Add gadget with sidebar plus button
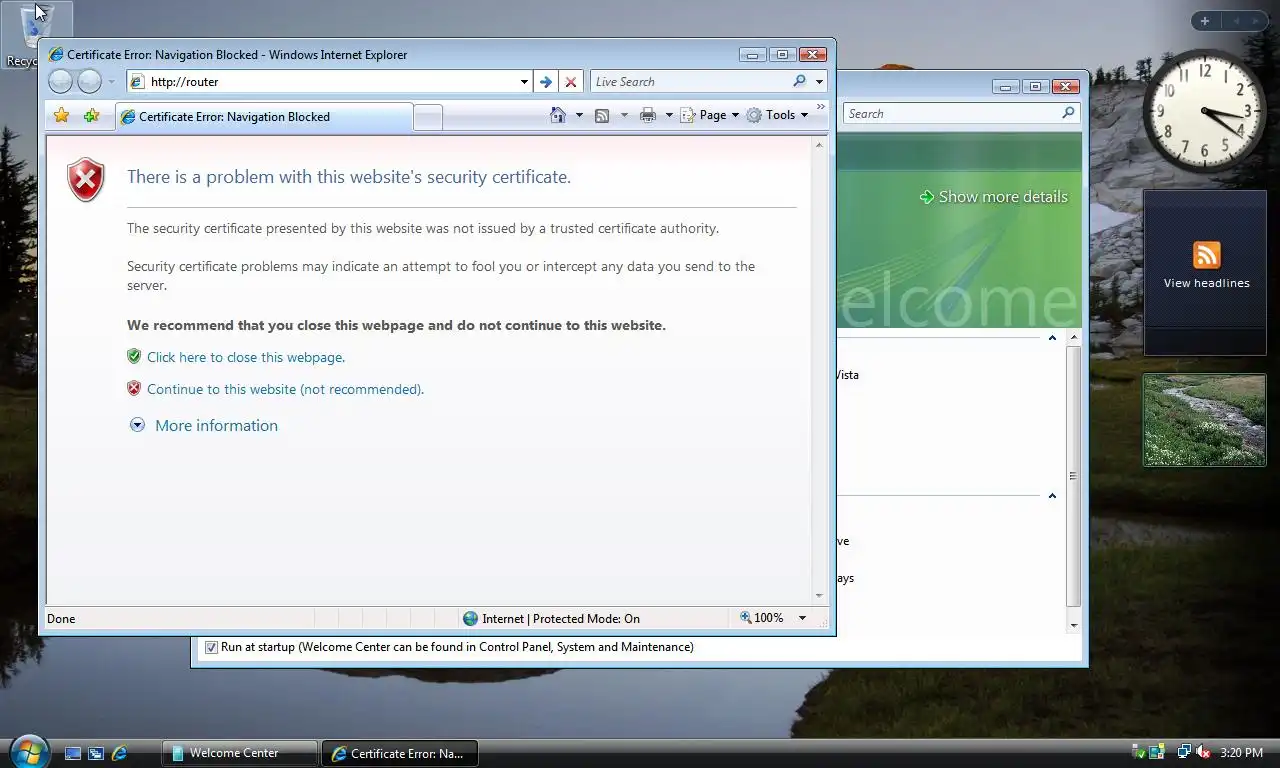Image resolution: width=1280 pixels, height=768 pixels. coord(1205,21)
